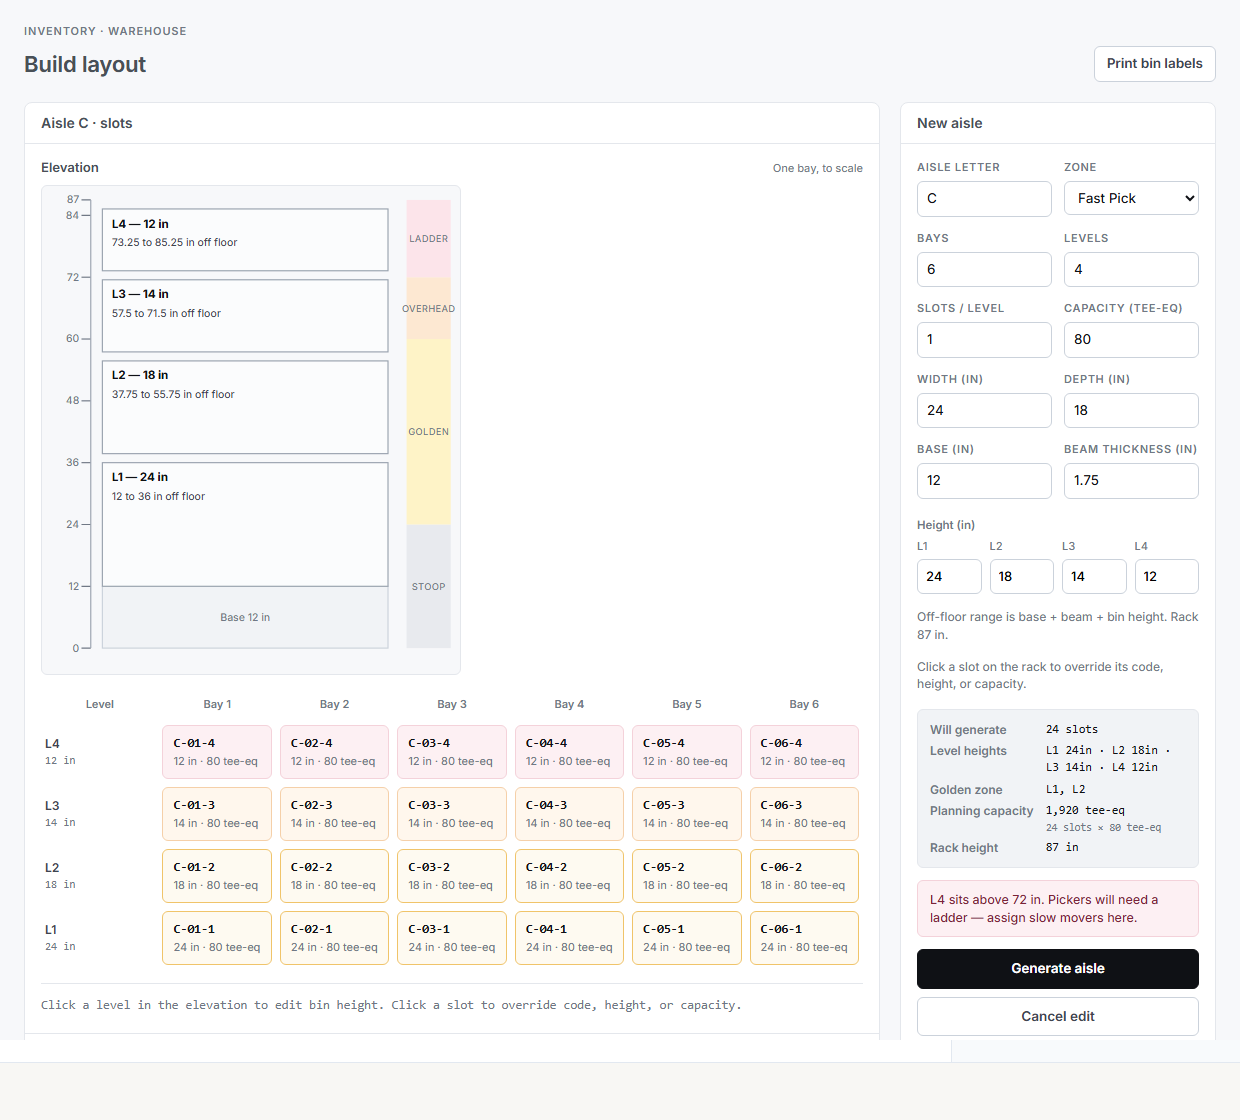The image size is (1240, 1120).
Task: Click the GOLDEN zone color band
Action: coord(429,432)
